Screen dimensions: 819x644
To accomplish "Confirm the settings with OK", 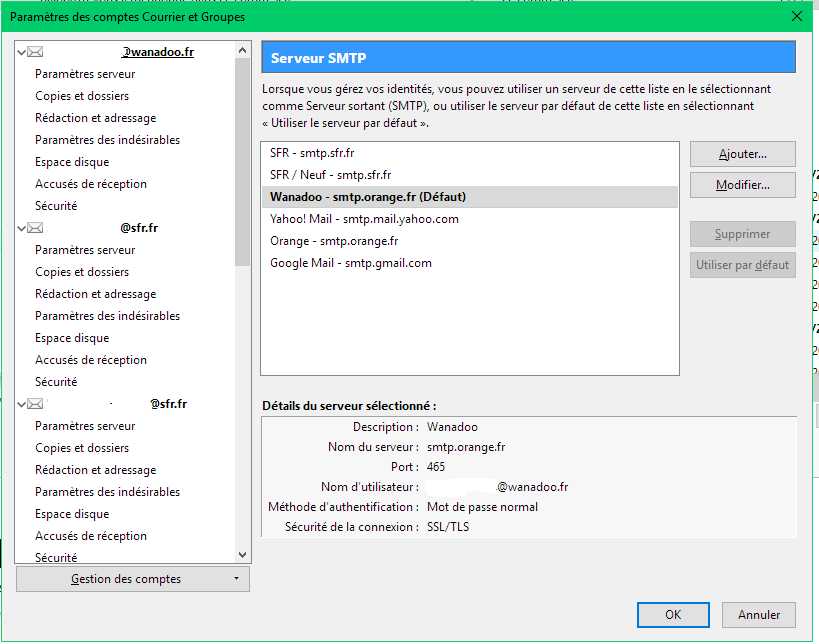I will 673,615.
